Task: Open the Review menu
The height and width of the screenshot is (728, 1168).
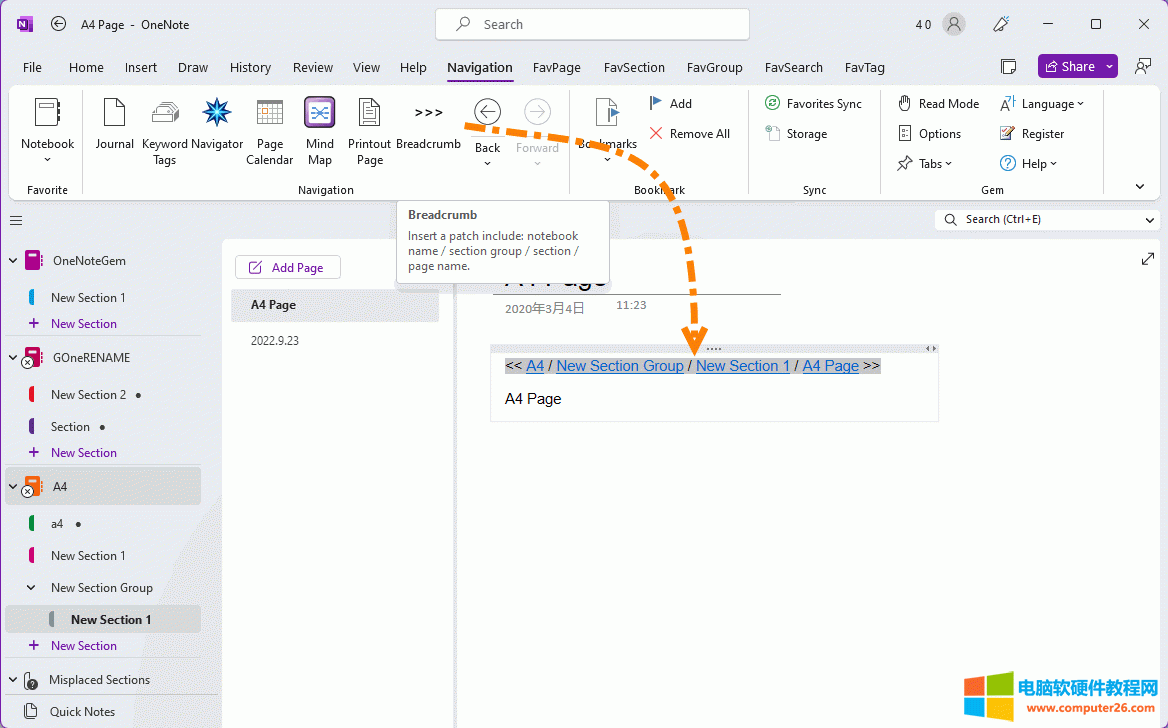Action: (313, 67)
